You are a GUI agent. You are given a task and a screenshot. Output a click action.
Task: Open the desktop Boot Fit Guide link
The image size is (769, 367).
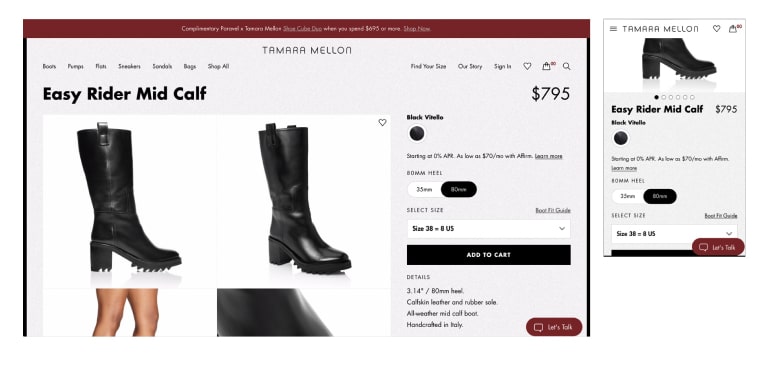[553, 210]
